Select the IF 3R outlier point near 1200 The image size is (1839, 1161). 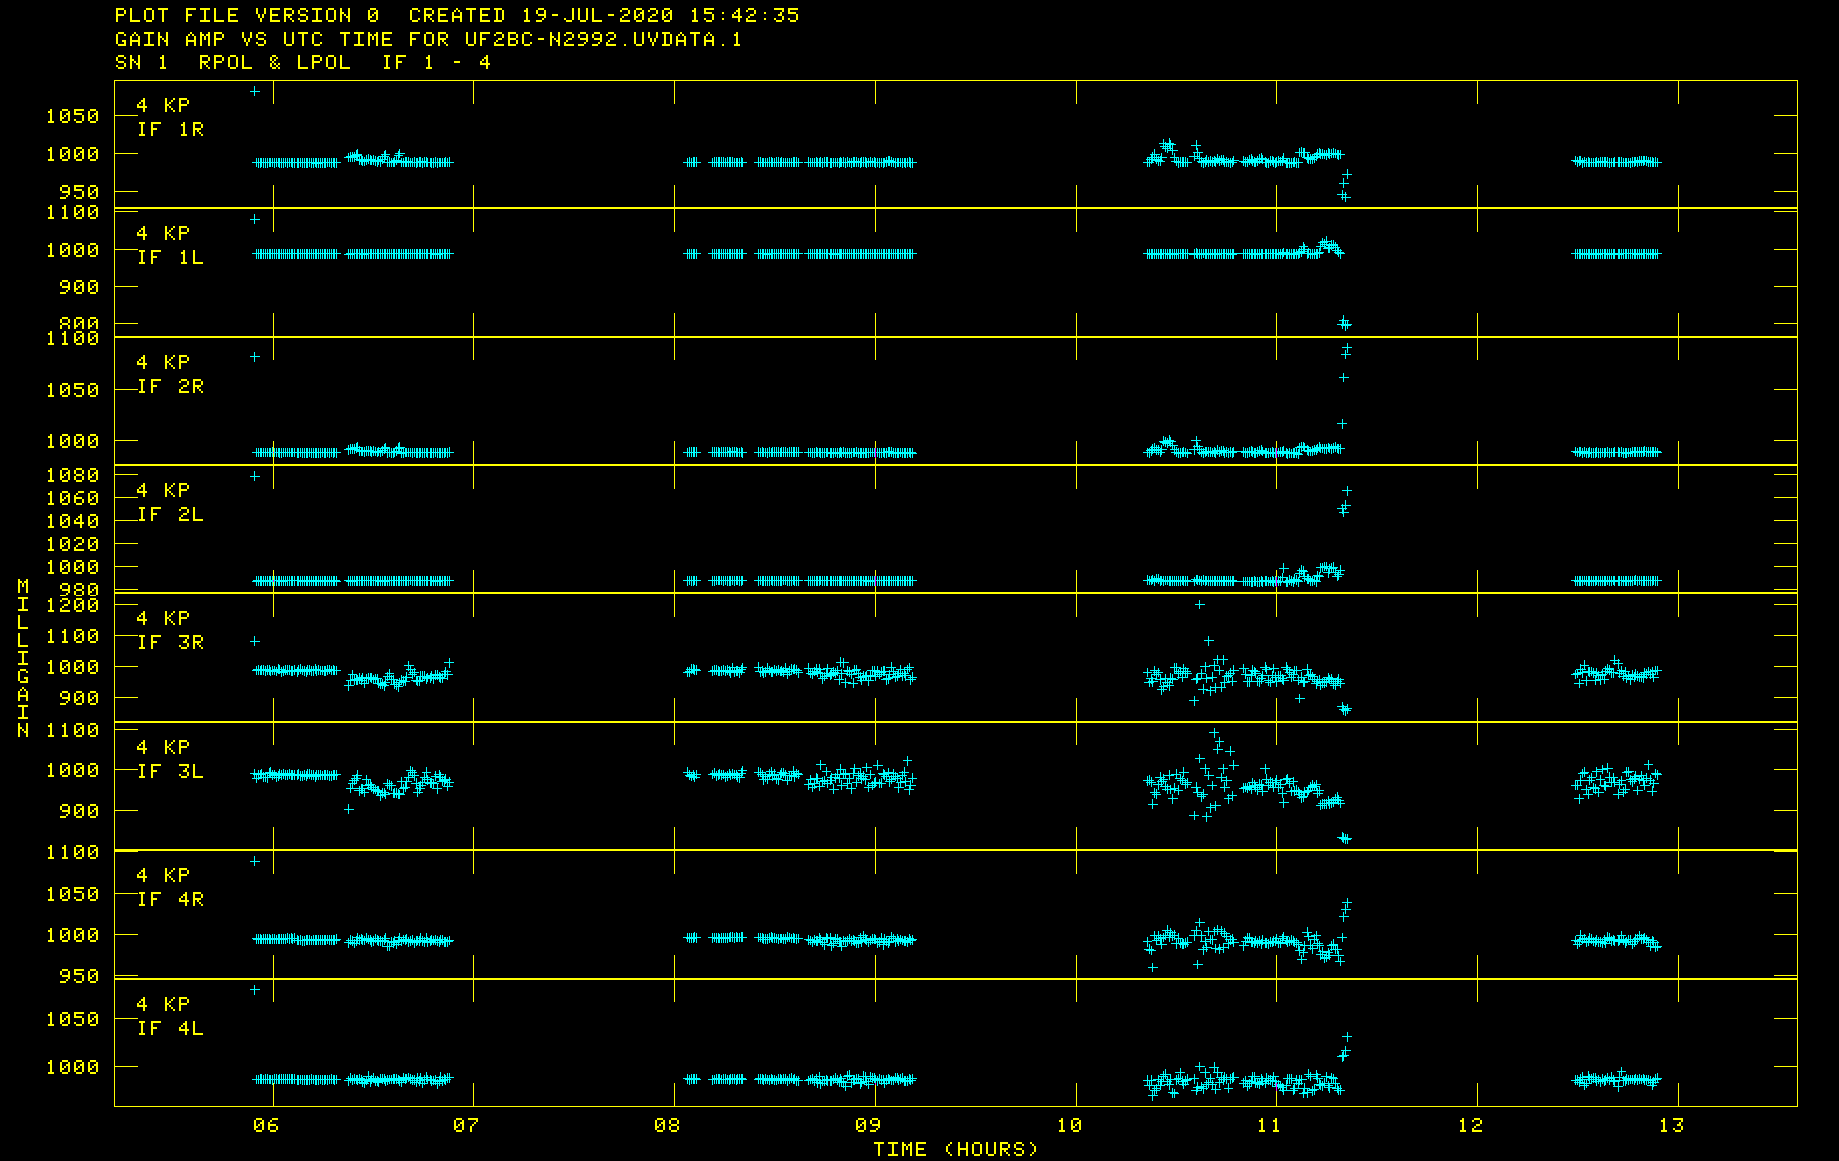tap(1200, 604)
